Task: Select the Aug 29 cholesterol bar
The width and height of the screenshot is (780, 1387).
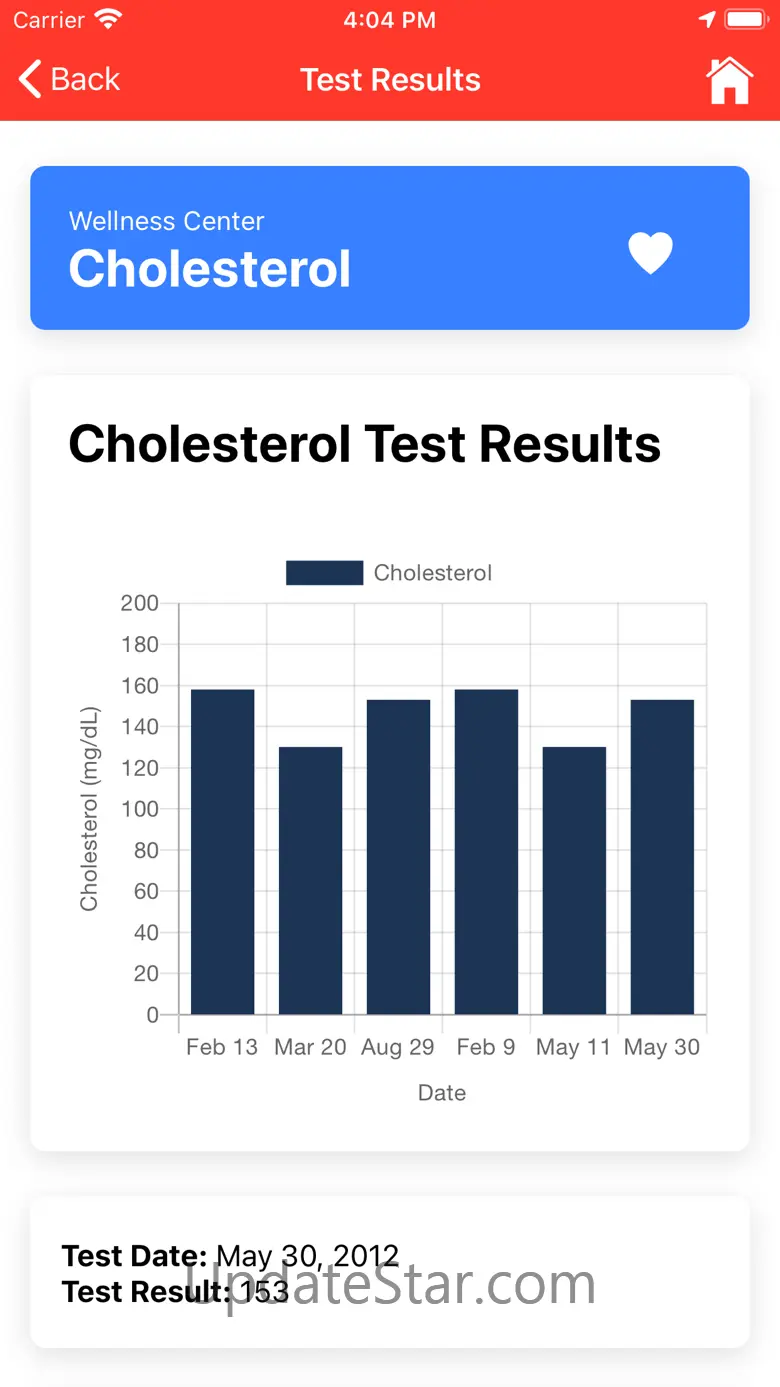Action: (x=398, y=857)
